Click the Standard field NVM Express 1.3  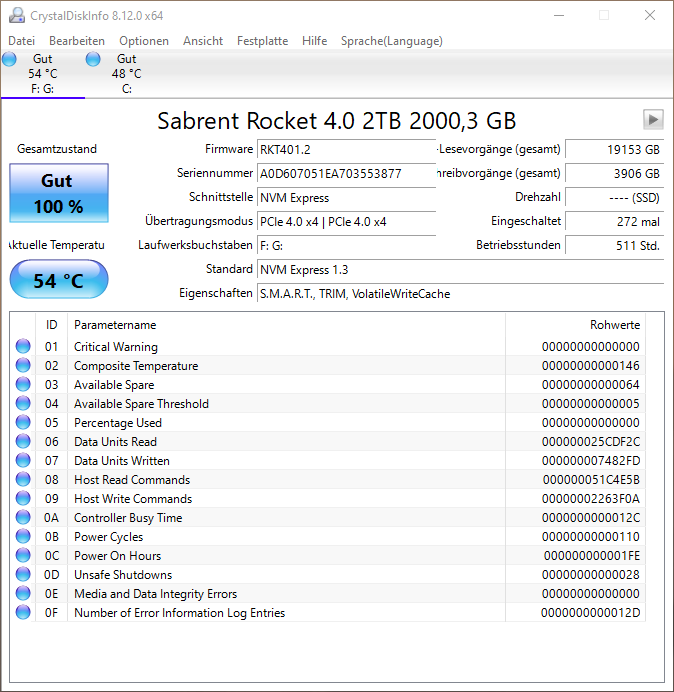point(460,270)
